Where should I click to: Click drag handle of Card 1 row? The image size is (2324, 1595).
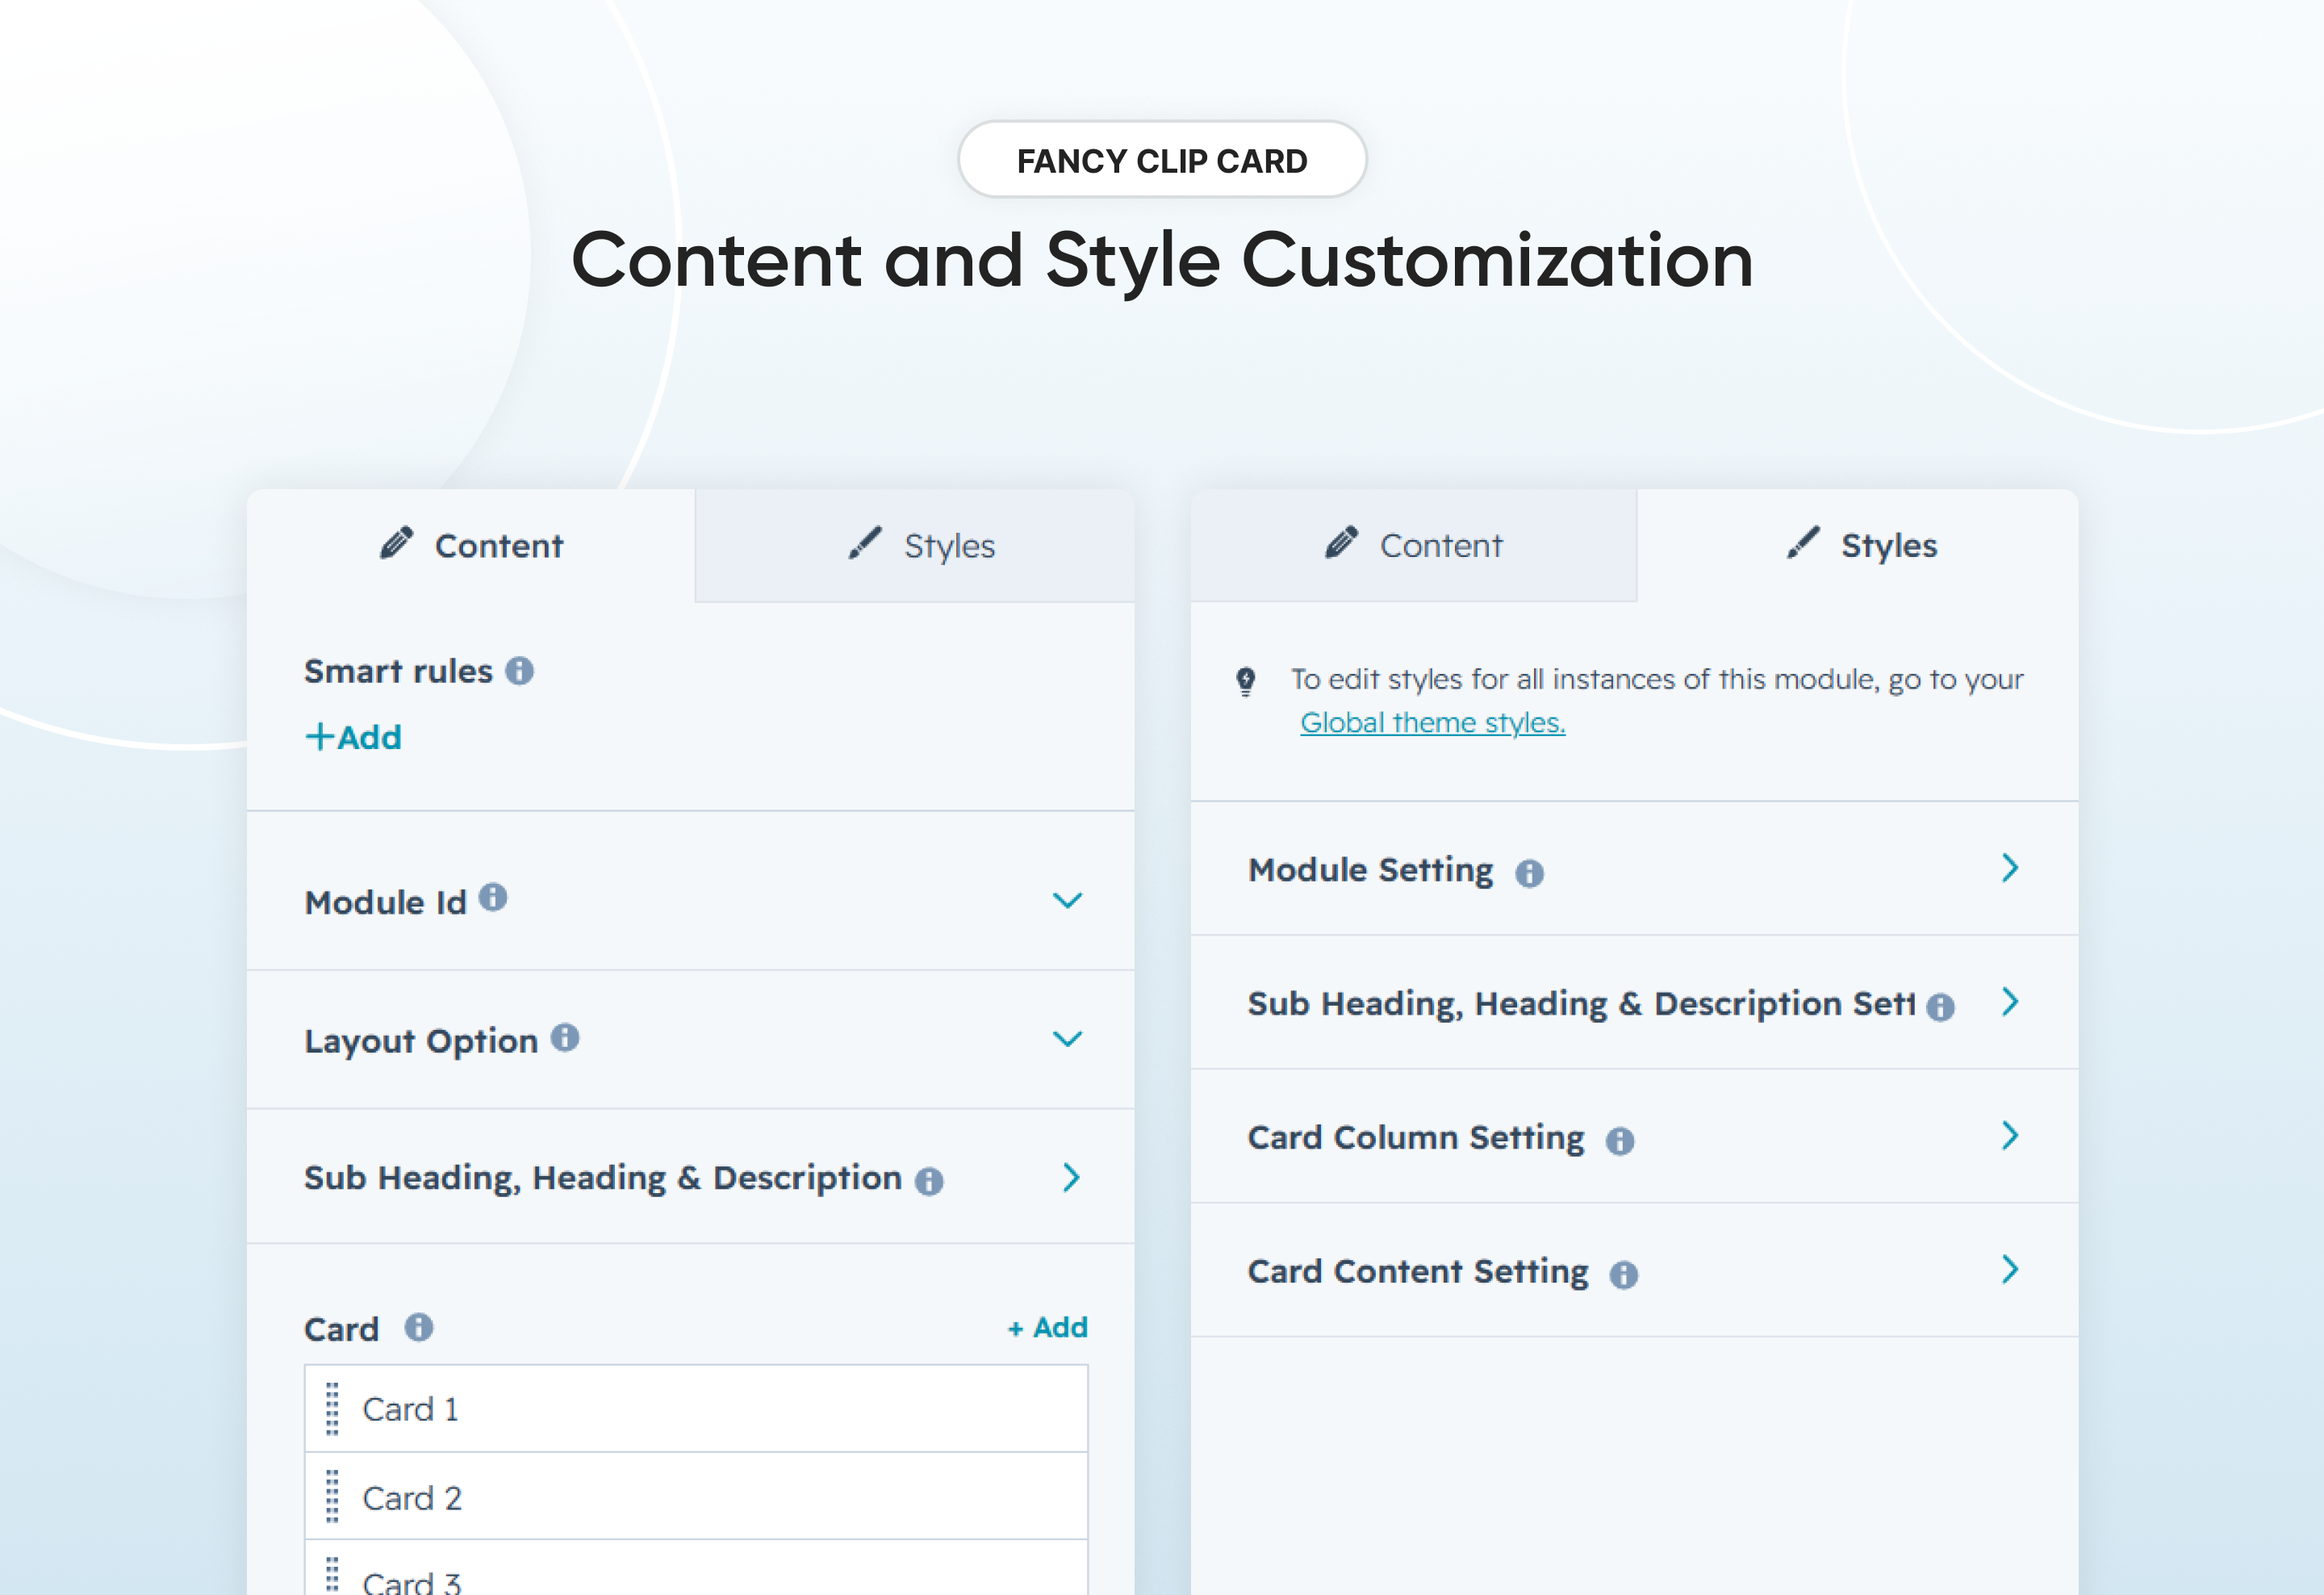333,1409
